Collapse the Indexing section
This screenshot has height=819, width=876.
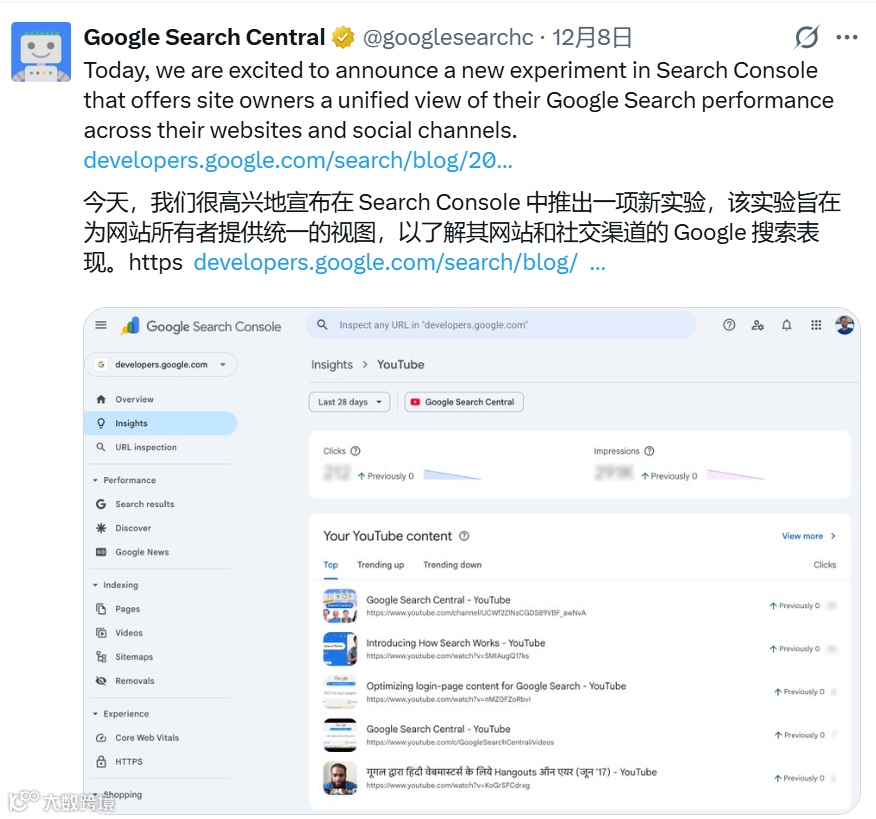point(96,585)
